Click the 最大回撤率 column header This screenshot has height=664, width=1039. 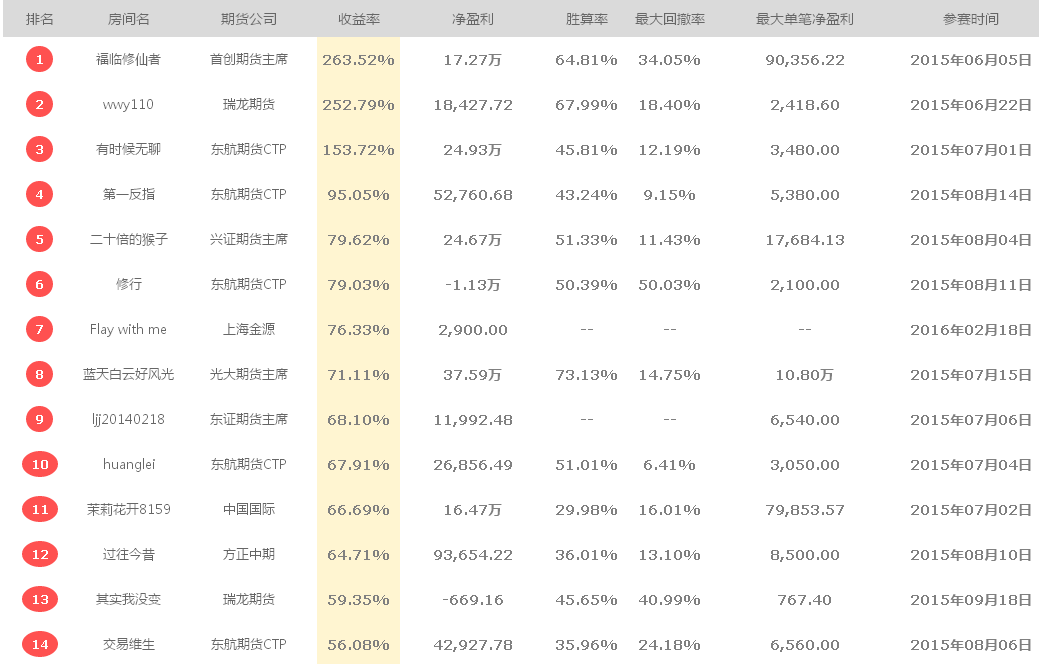pyautogui.click(x=669, y=19)
